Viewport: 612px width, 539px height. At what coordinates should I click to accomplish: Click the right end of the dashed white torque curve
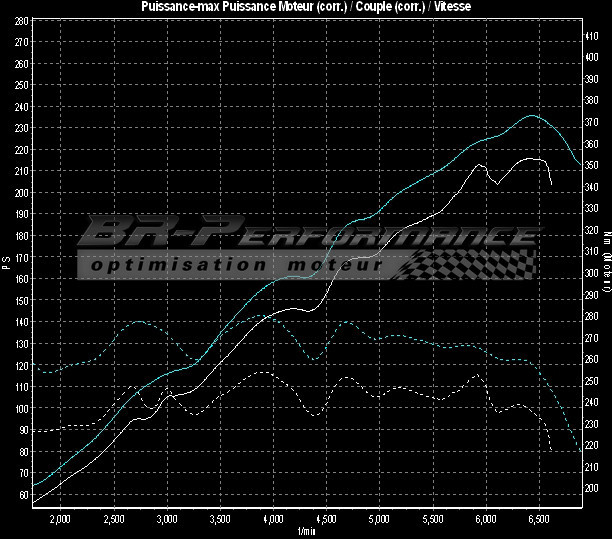point(552,451)
